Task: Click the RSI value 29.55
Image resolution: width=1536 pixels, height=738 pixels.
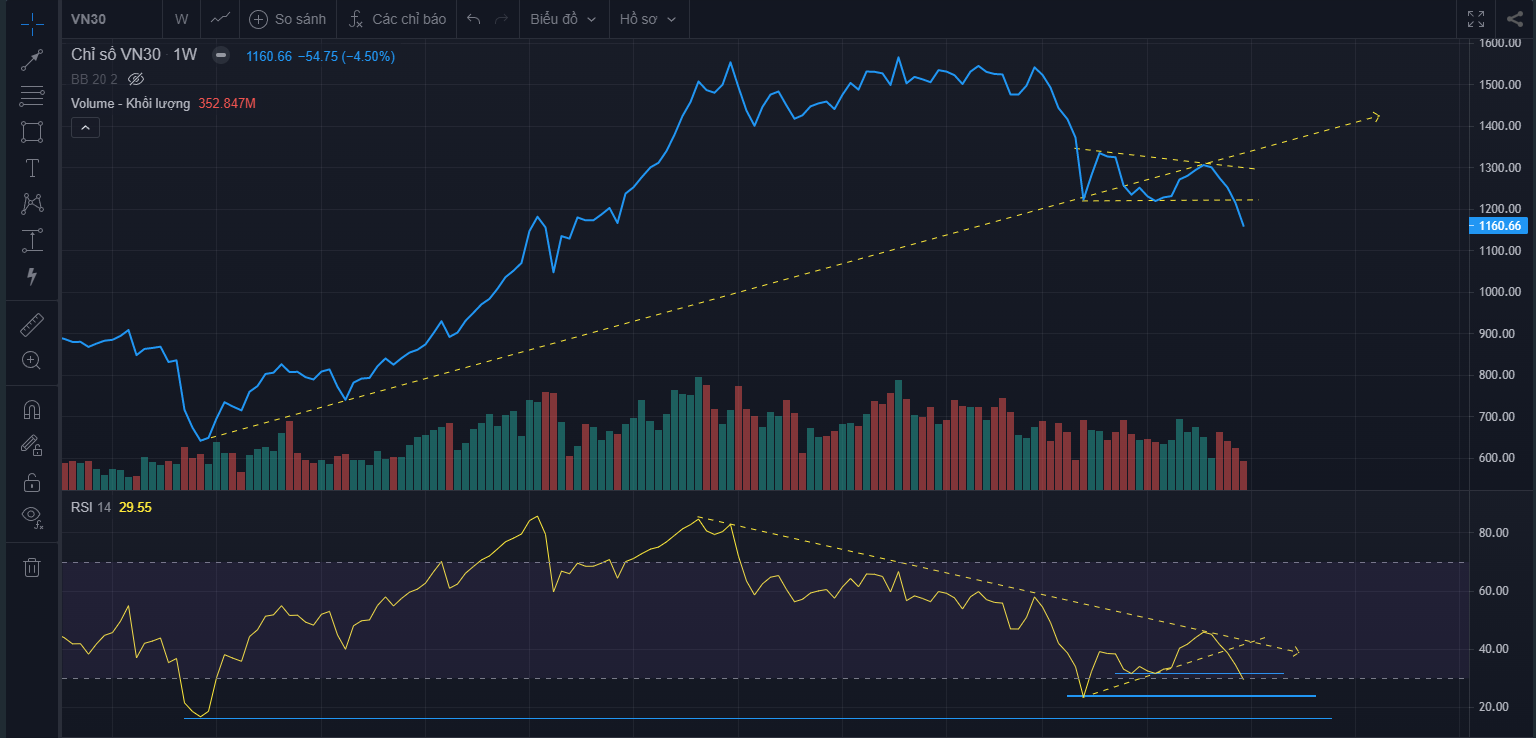Action: click(x=135, y=507)
